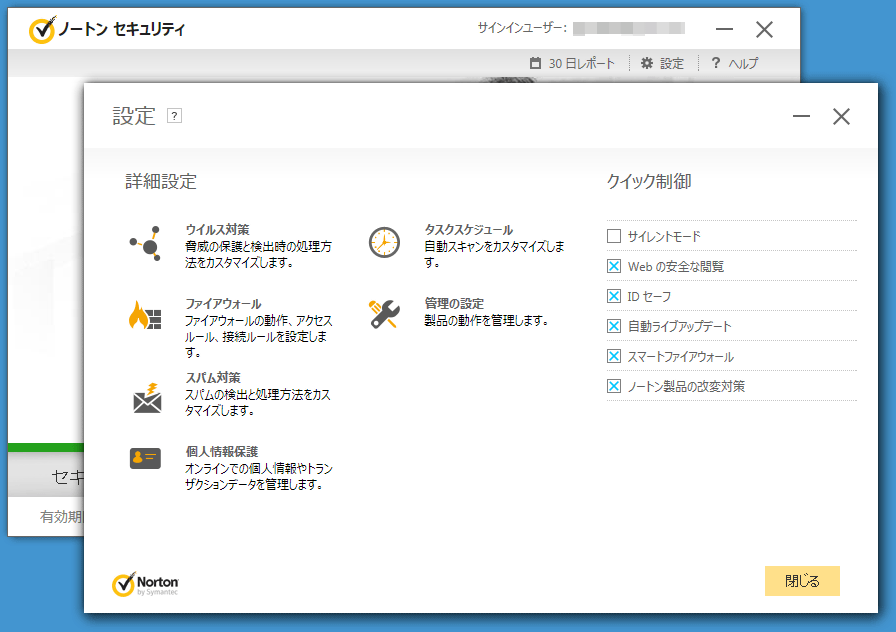Open the スパム対策 link
The image size is (896, 632).
[213, 378]
